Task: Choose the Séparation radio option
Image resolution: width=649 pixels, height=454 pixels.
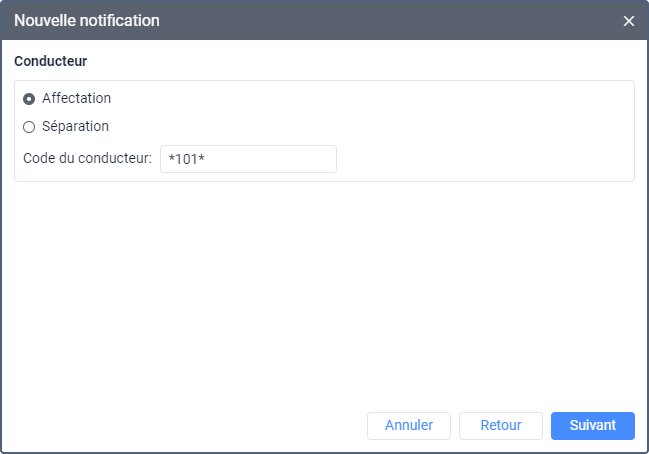Action: tap(29, 127)
